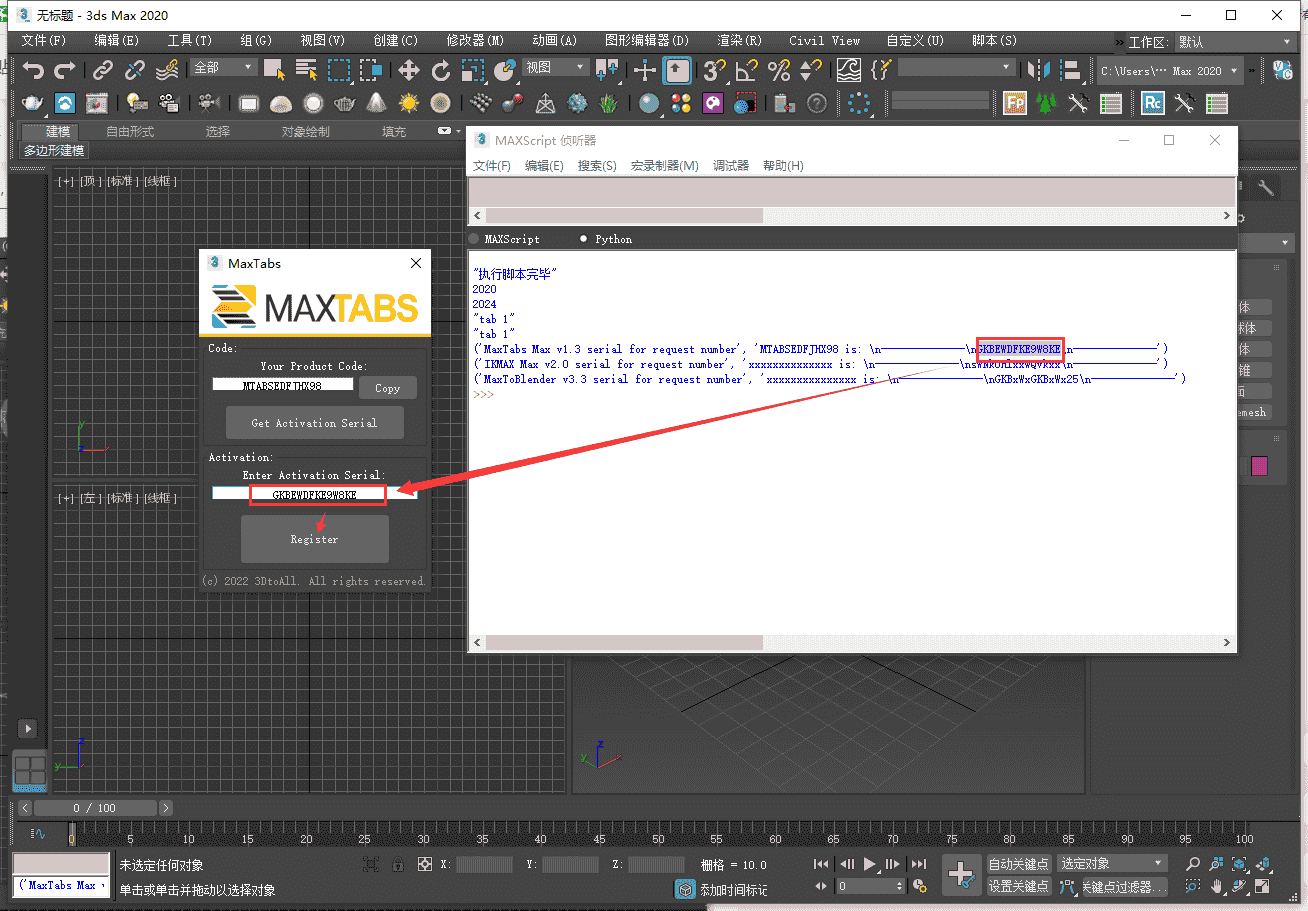1308x911 pixels.
Task: Click the sun light icon in second toolbar
Action: click(408, 103)
